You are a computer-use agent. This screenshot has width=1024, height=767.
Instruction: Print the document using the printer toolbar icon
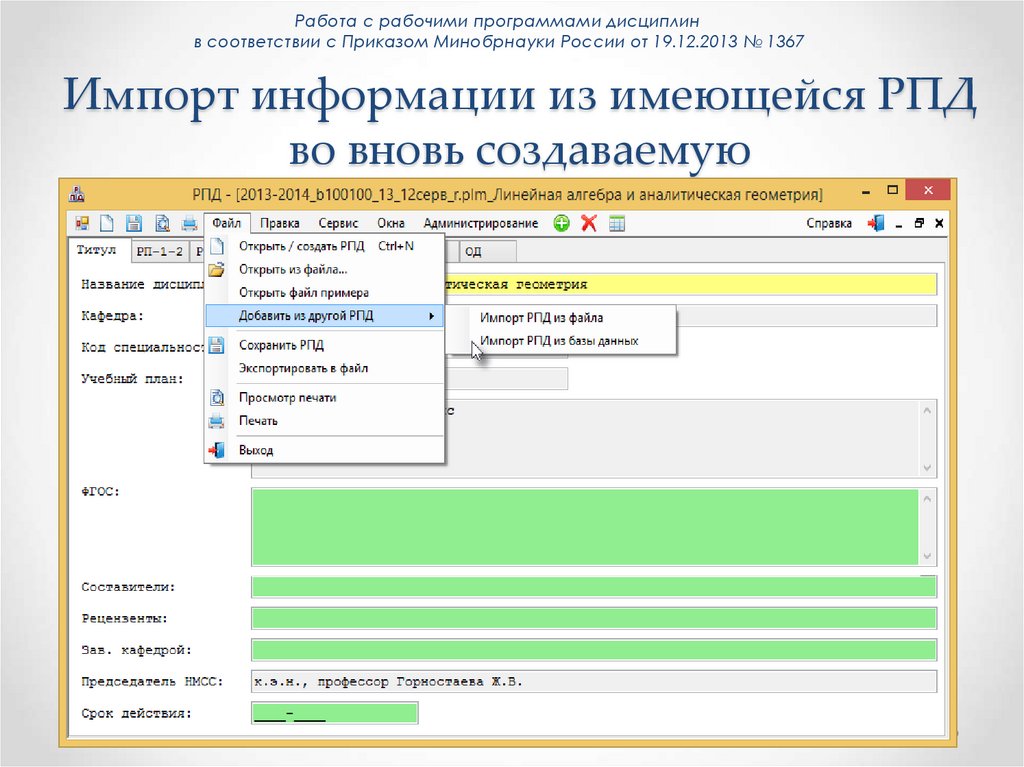(188, 222)
